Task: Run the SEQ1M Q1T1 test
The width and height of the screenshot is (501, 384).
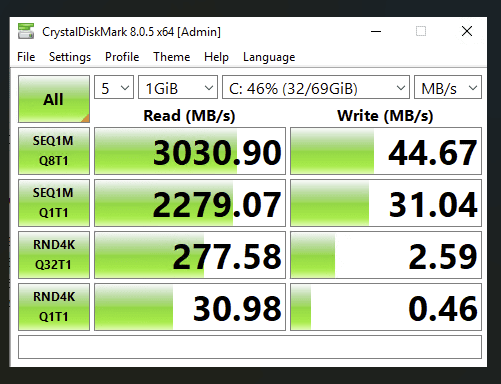Action: click(54, 203)
